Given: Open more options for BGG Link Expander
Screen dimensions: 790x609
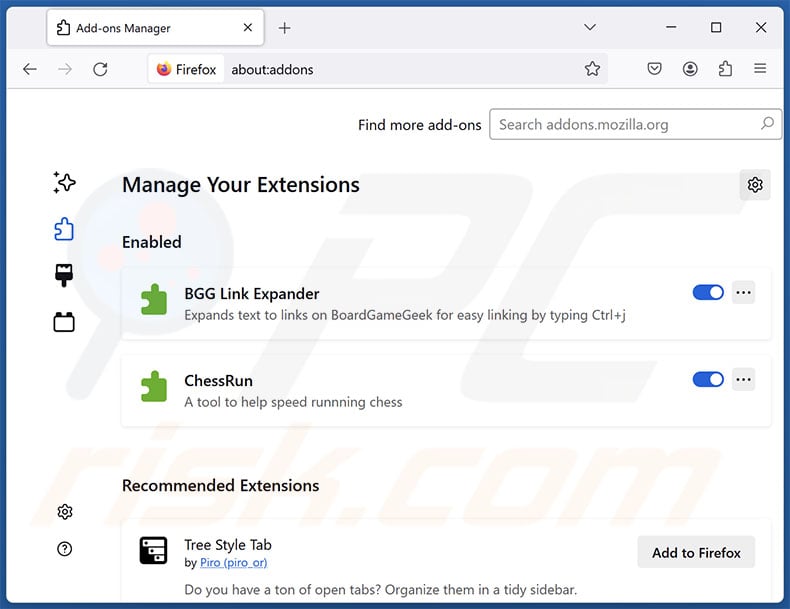Looking at the screenshot, I should [743, 293].
